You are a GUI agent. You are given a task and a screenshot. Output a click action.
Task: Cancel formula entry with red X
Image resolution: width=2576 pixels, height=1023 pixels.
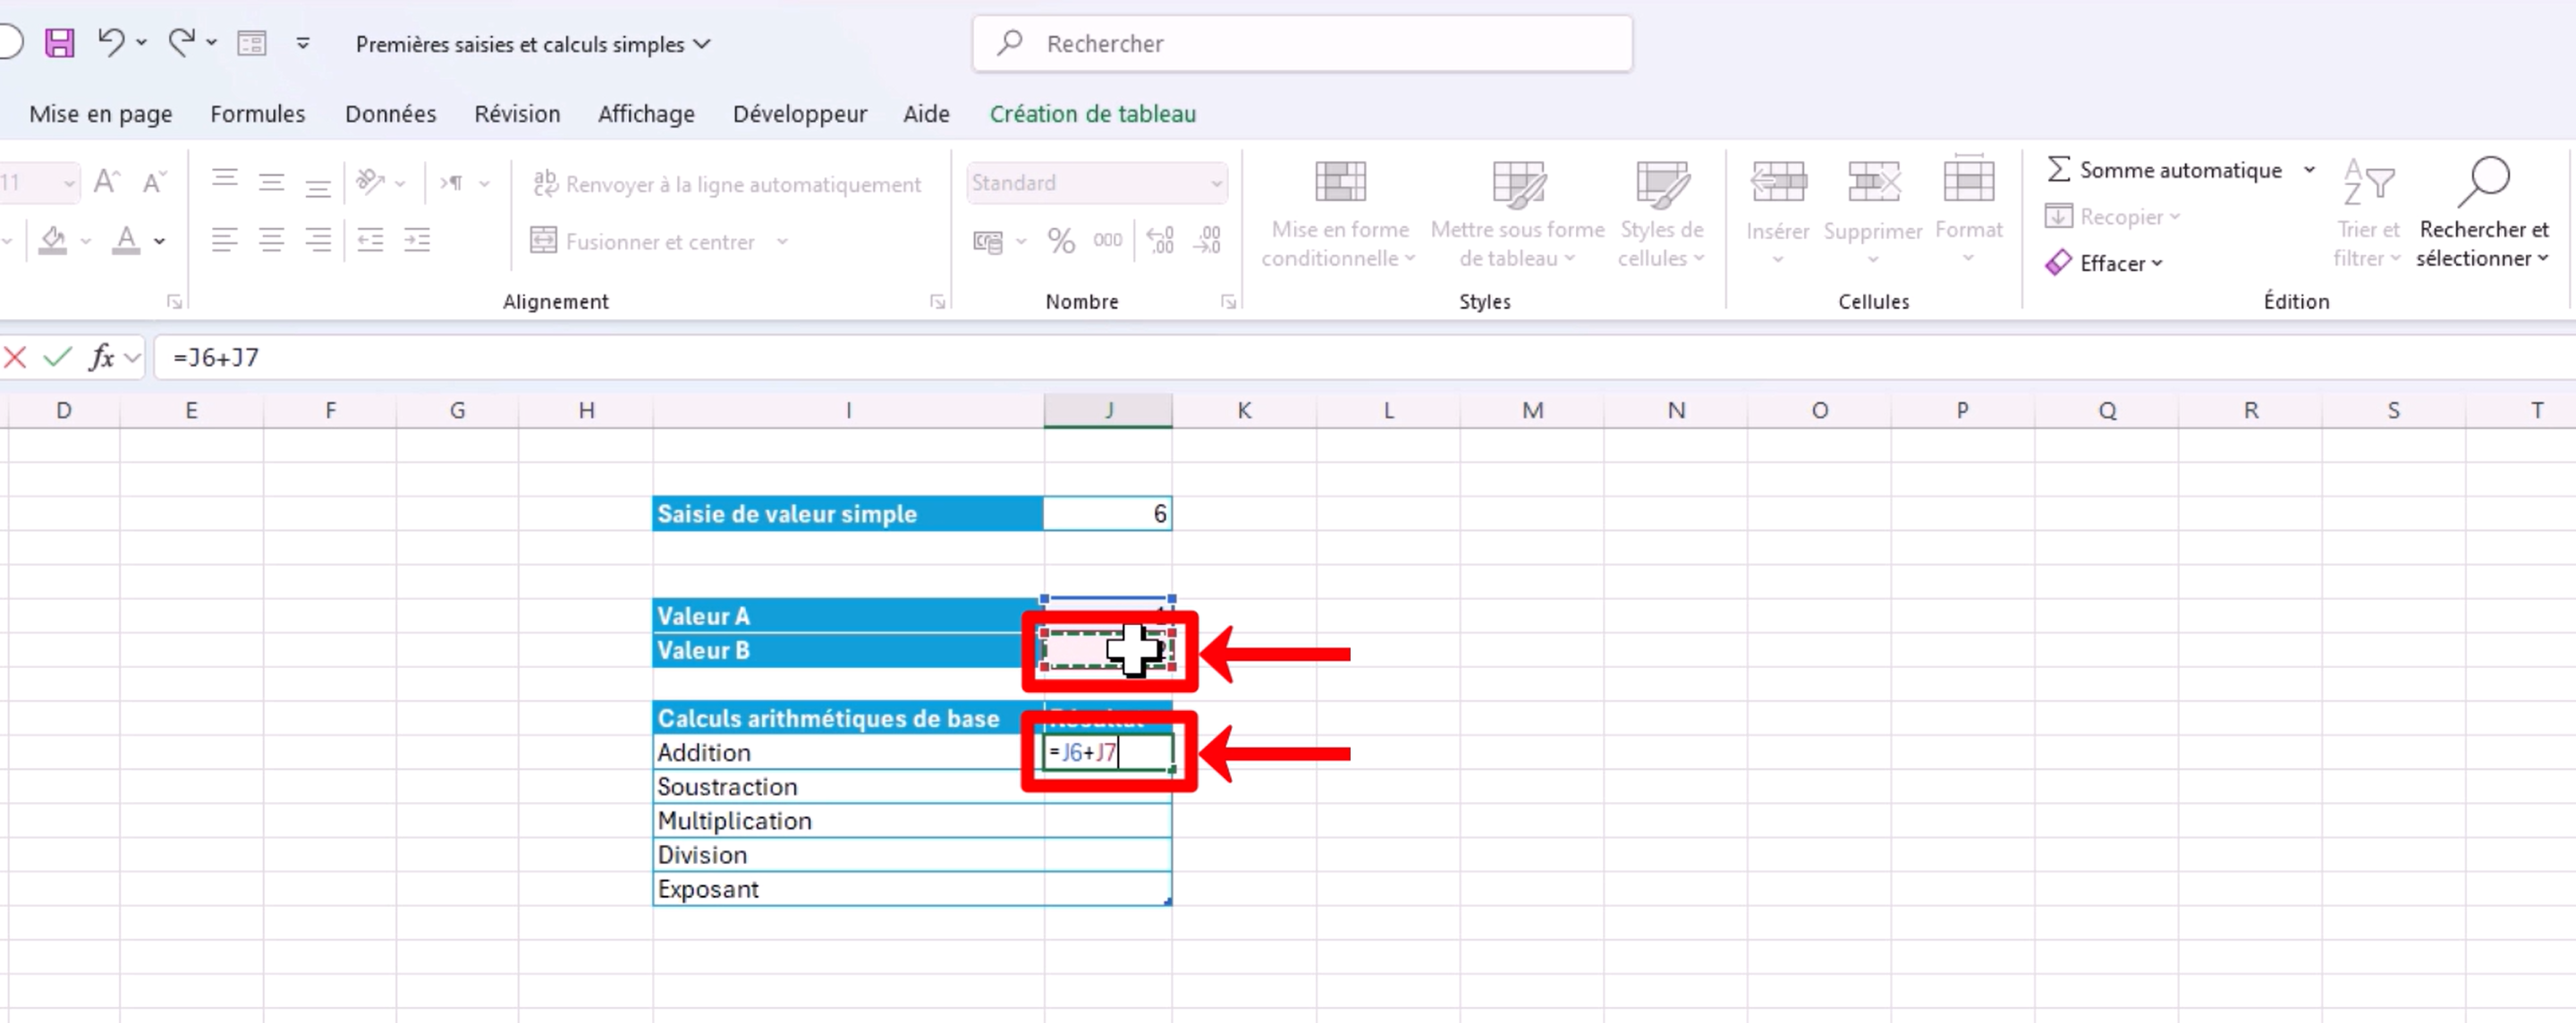15,357
